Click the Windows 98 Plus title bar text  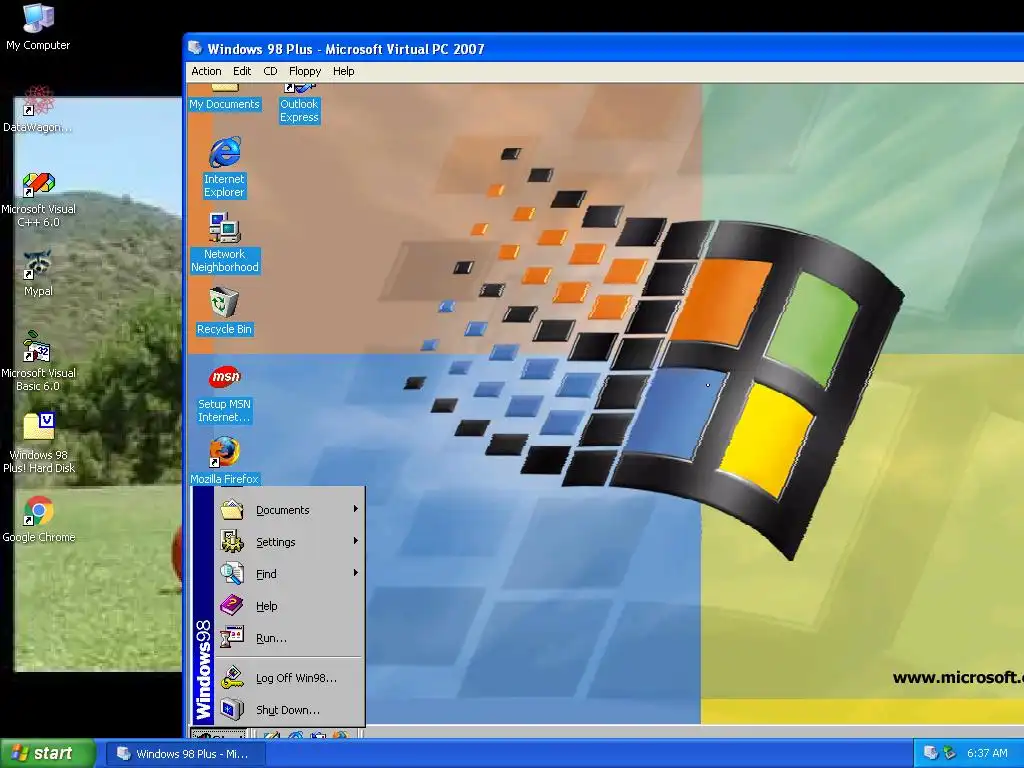tap(345, 49)
